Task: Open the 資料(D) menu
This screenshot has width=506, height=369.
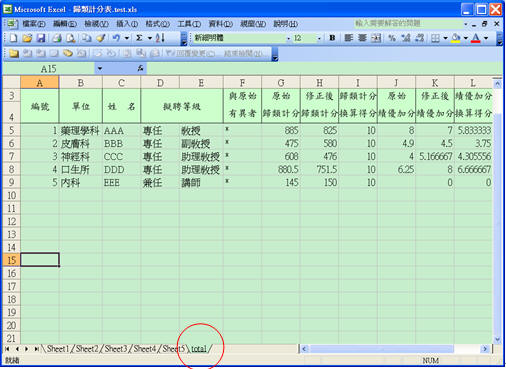Action: [220, 24]
